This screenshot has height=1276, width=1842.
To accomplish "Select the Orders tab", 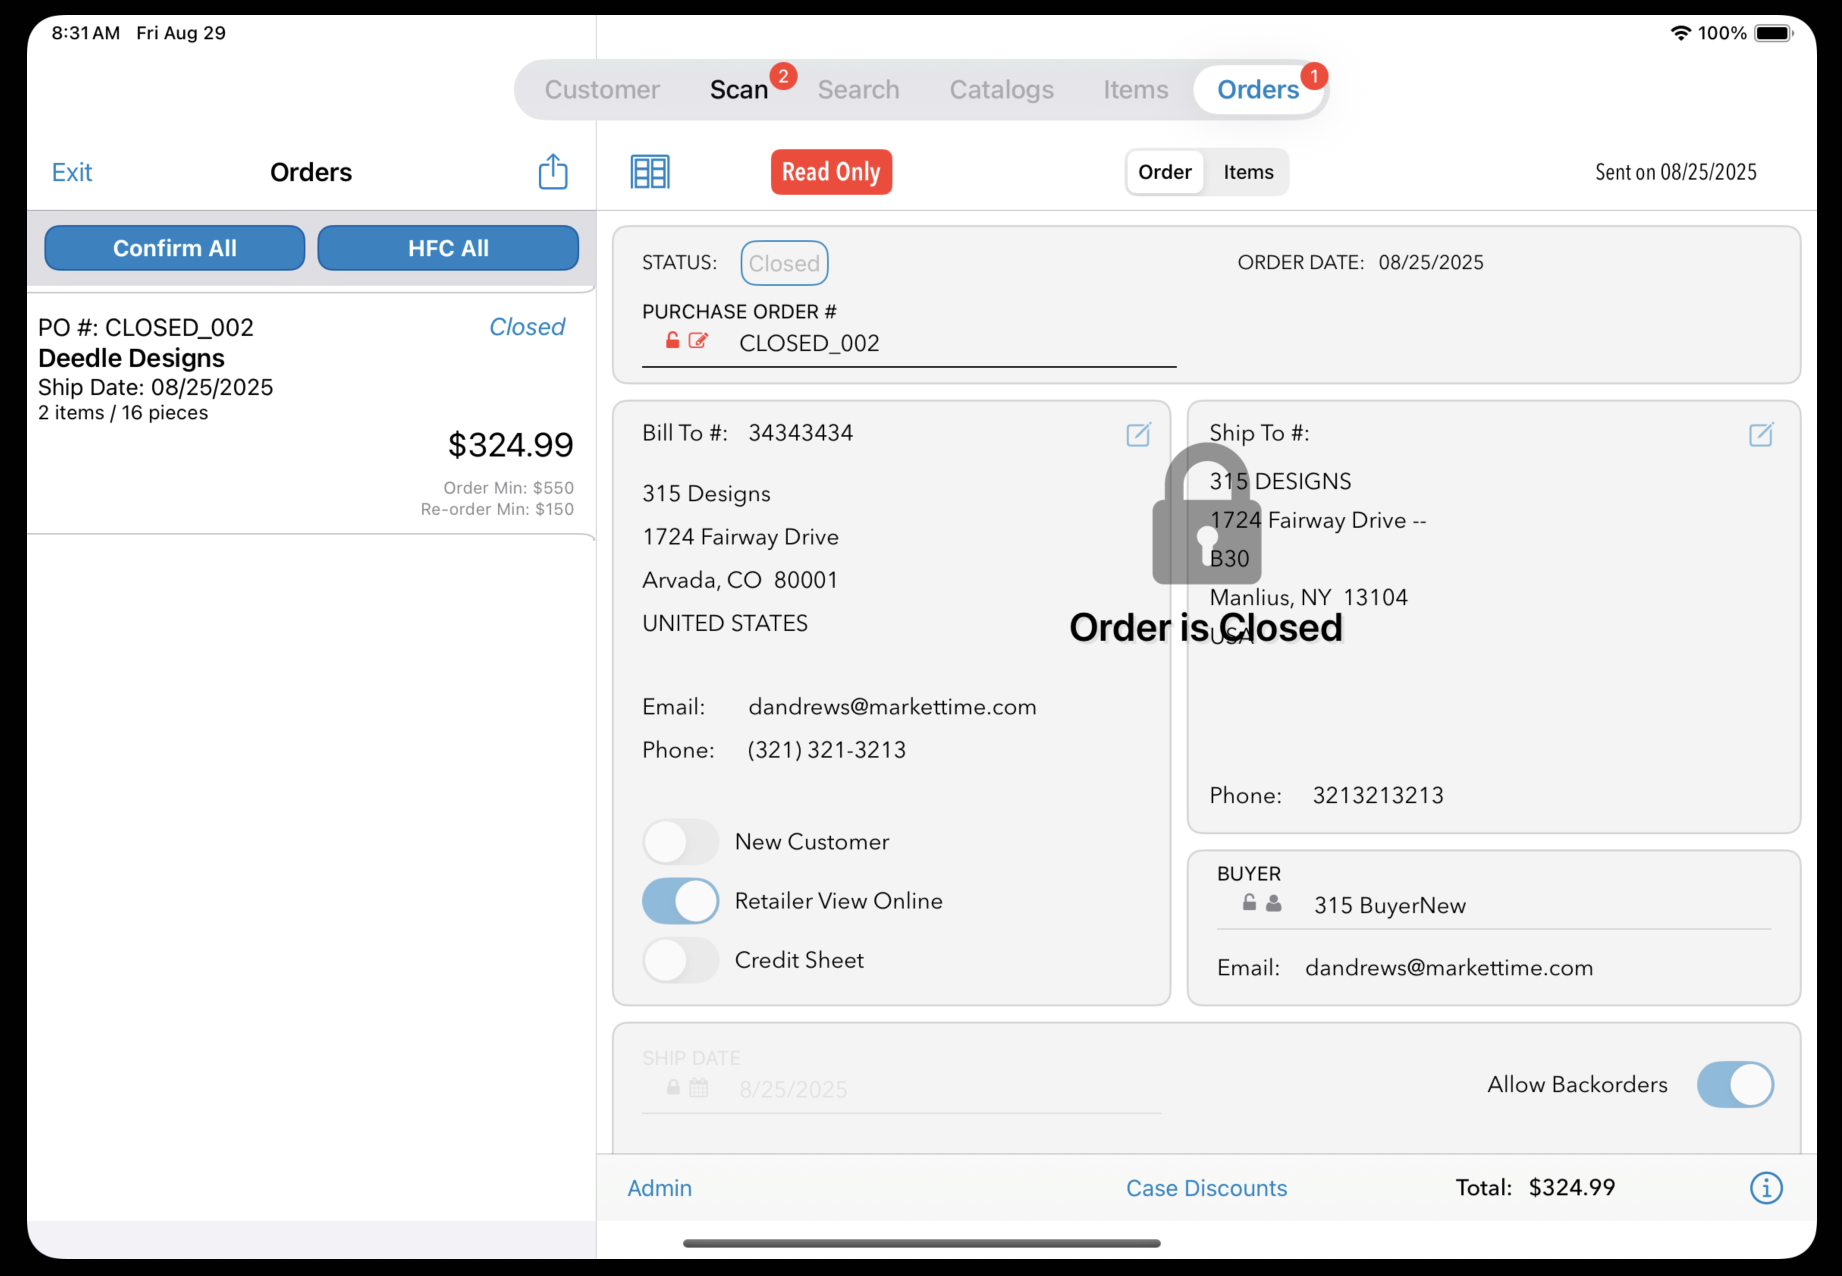I will 1258,90.
